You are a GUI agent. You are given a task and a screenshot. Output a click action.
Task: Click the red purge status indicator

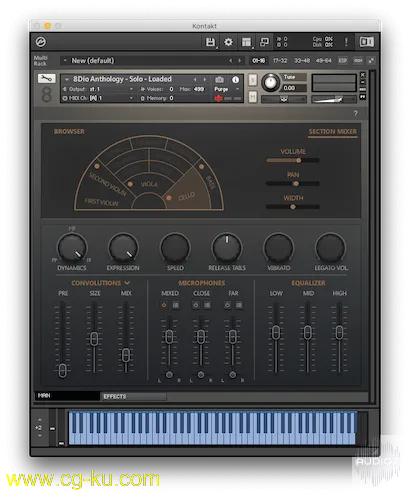[x=218, y=98]
